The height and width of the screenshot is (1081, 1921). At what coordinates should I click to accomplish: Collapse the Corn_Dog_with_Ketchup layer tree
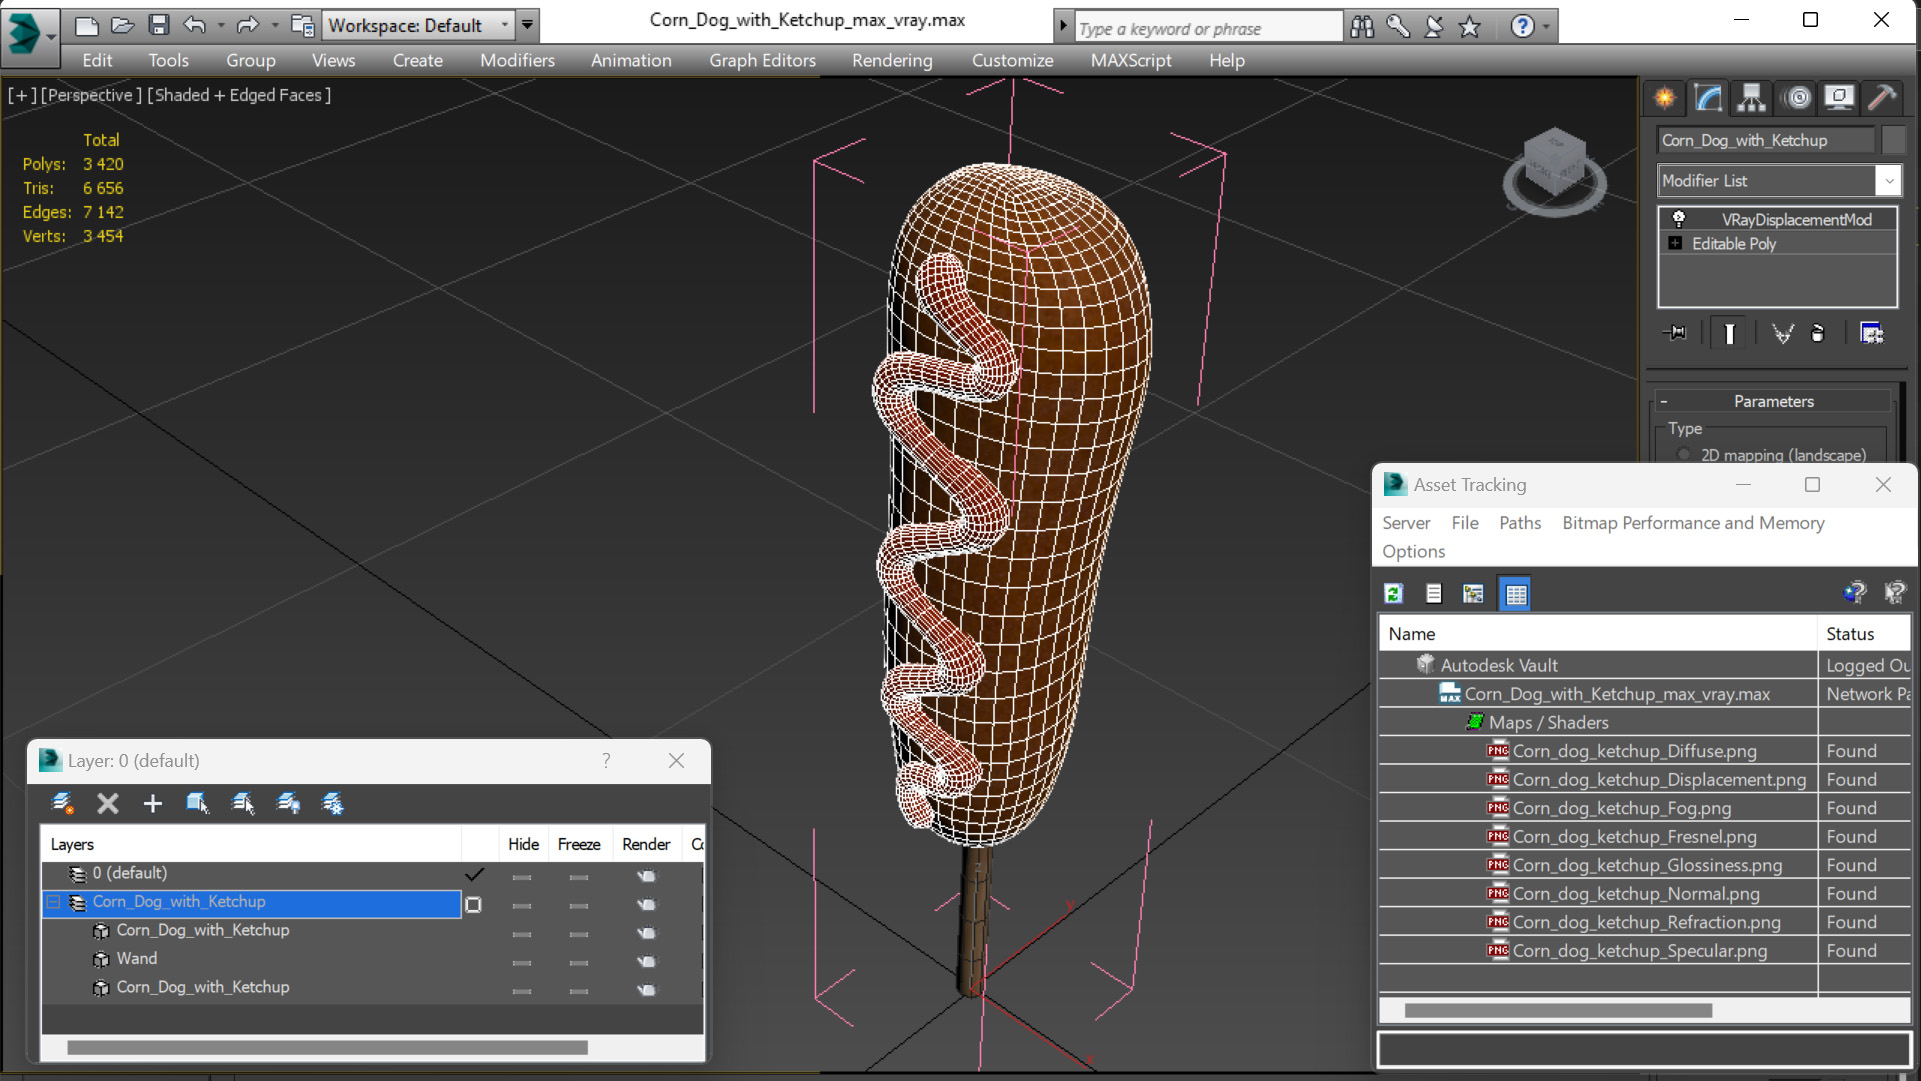click(54, 902)
